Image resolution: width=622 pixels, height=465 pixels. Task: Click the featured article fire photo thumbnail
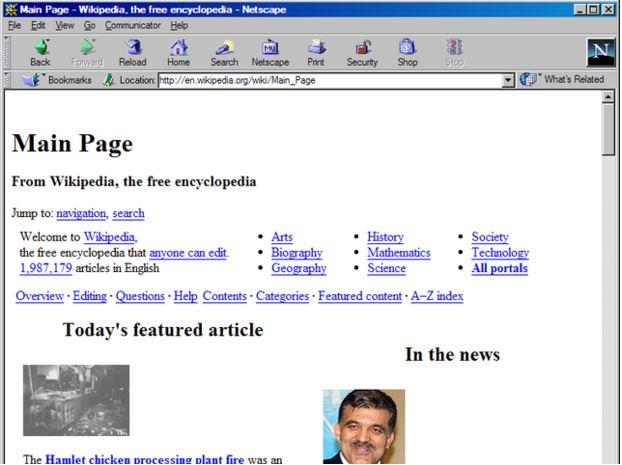click(x=76, y=400)
